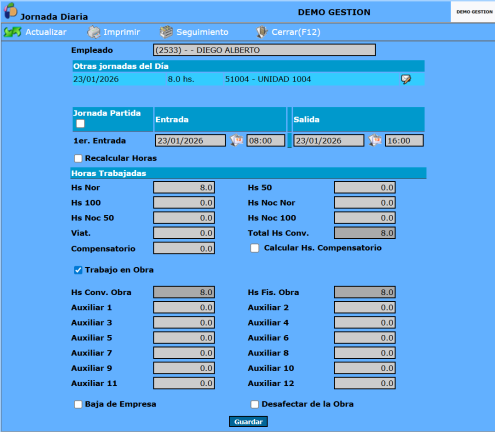Uncheck the Trabajo en Obra checkbox

pos(78,270)
